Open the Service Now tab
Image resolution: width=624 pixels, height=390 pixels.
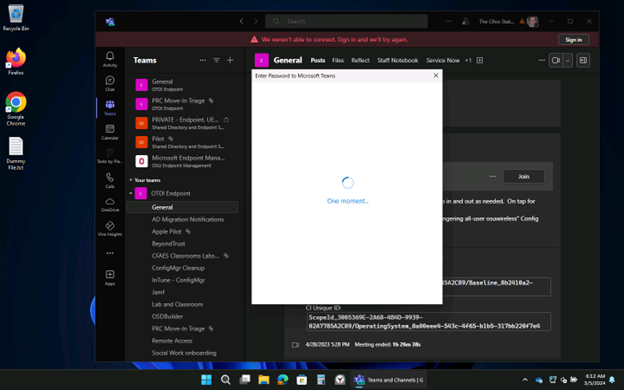[x=443, y=60]
